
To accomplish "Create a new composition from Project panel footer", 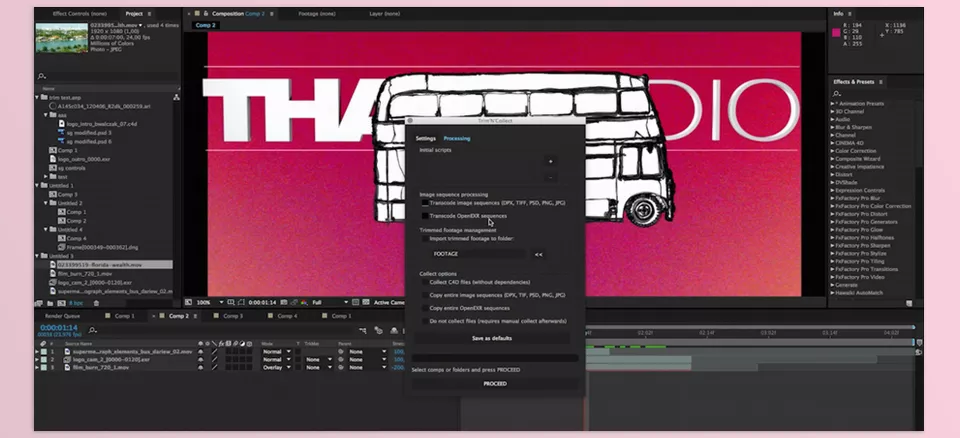I will [61, 303].
